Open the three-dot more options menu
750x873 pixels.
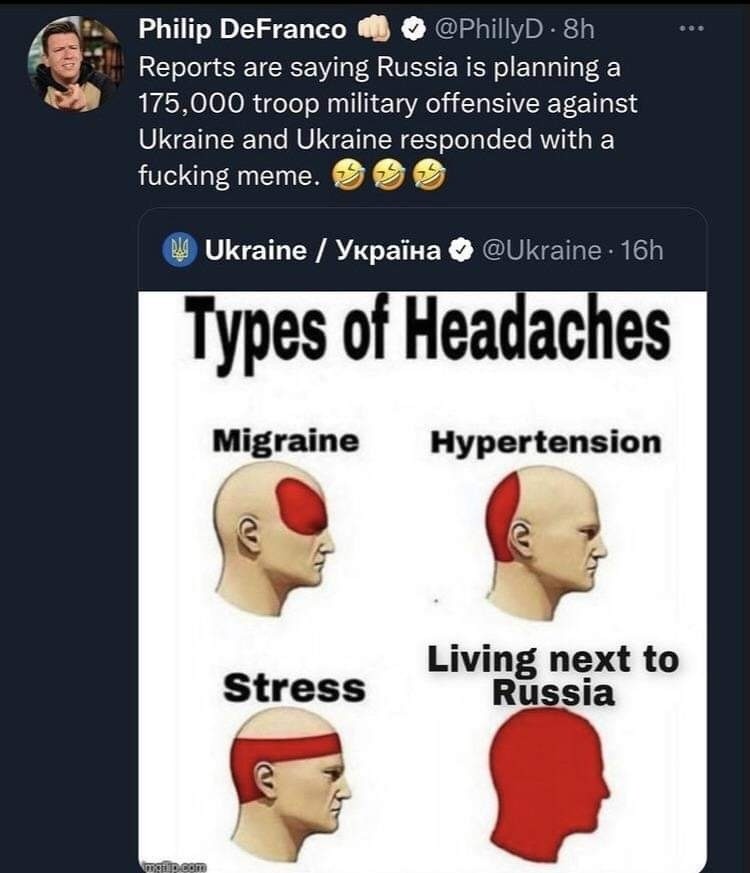692,28
